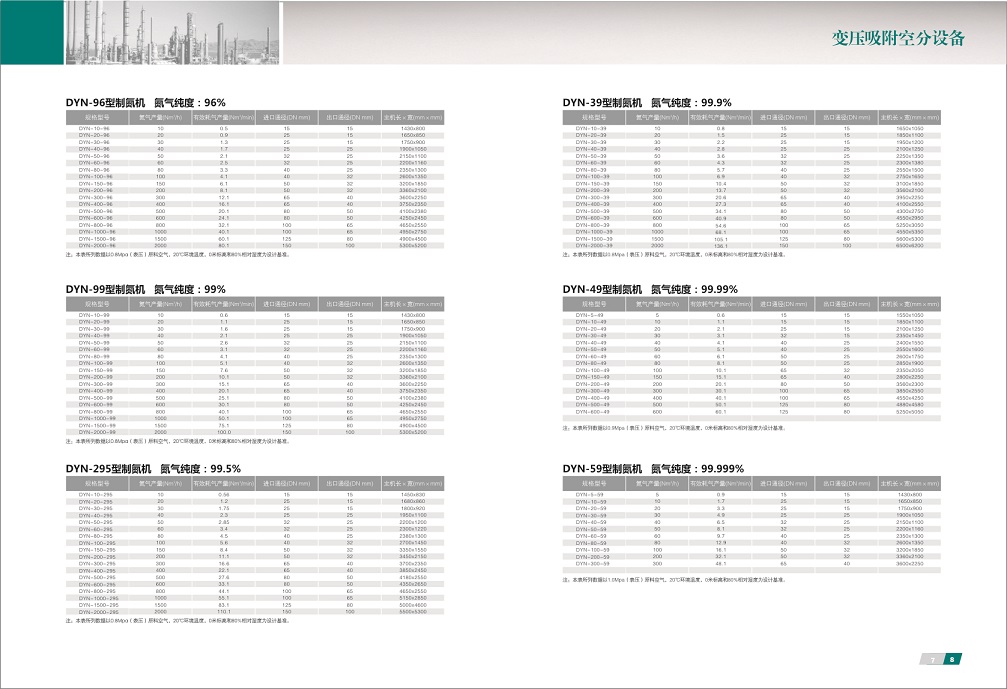
Task: Click the DYN-600-99 model cell
Action: [x=96, y=405]
